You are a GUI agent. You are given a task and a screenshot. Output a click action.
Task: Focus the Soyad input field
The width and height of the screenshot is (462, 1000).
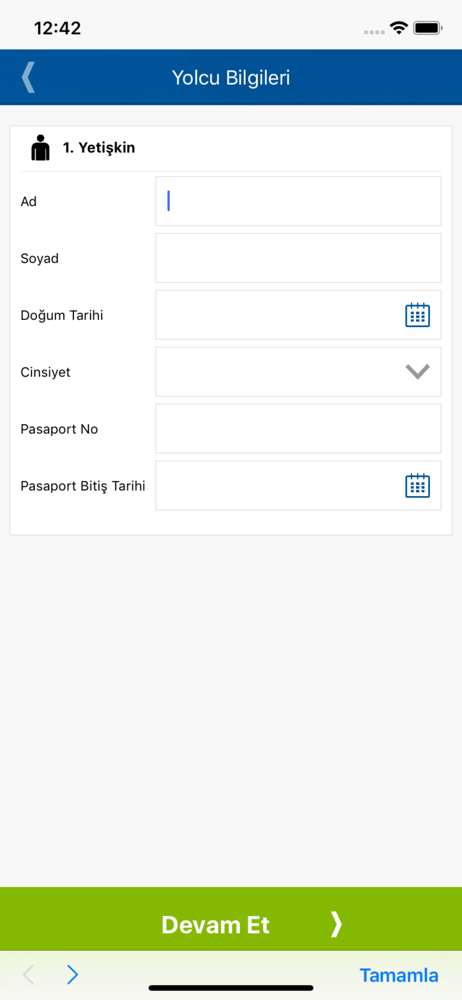(x=298, y=258)
